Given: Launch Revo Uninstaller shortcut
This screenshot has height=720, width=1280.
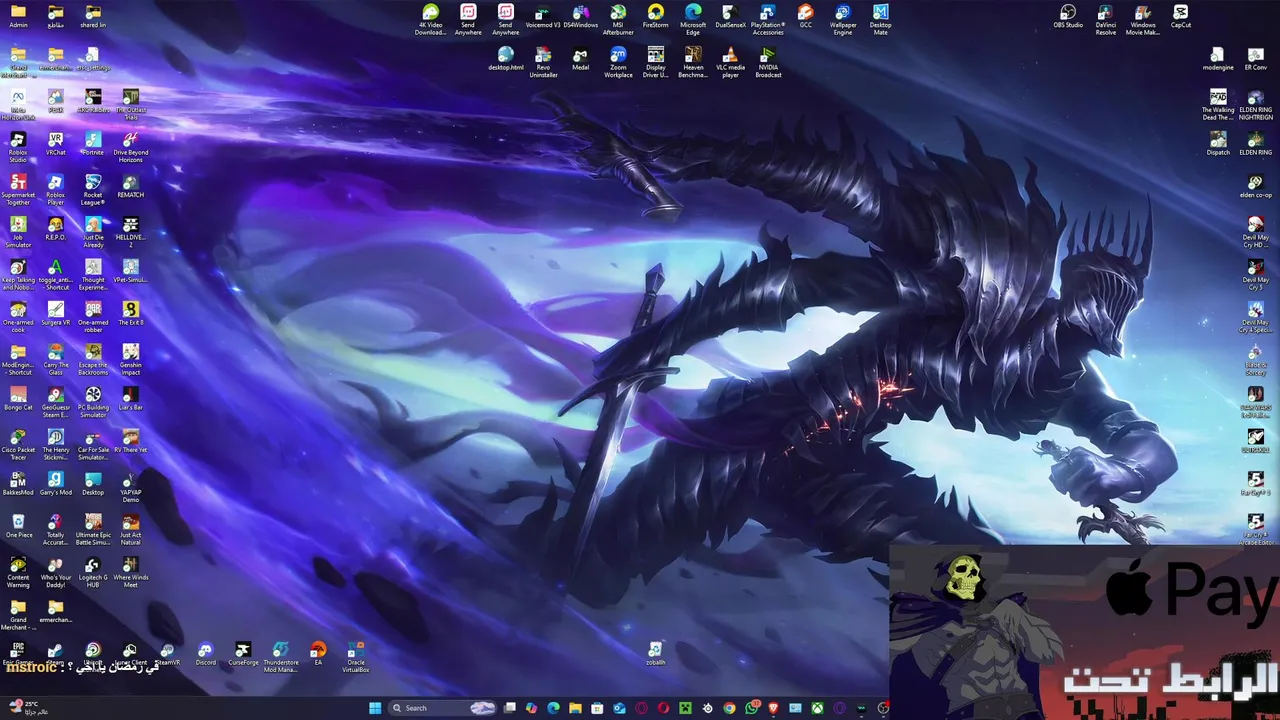Looking at the screenshot, I should (x=543, y=63).
